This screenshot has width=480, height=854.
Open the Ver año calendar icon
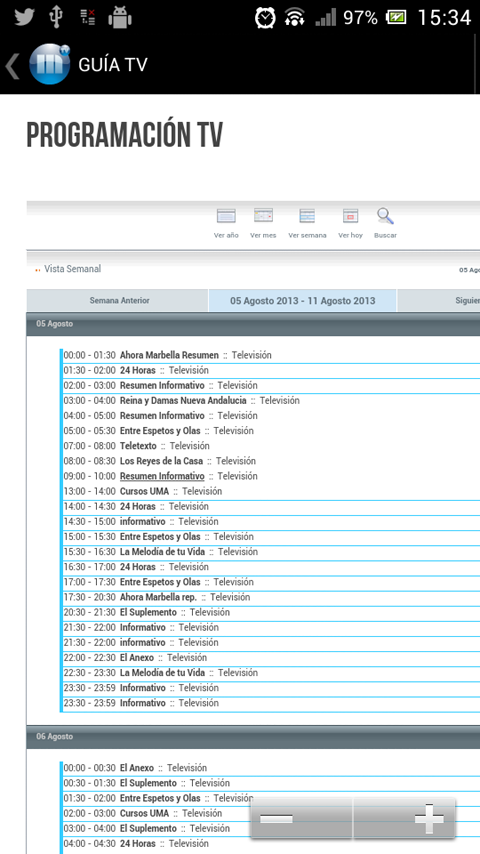click(226, 216)
